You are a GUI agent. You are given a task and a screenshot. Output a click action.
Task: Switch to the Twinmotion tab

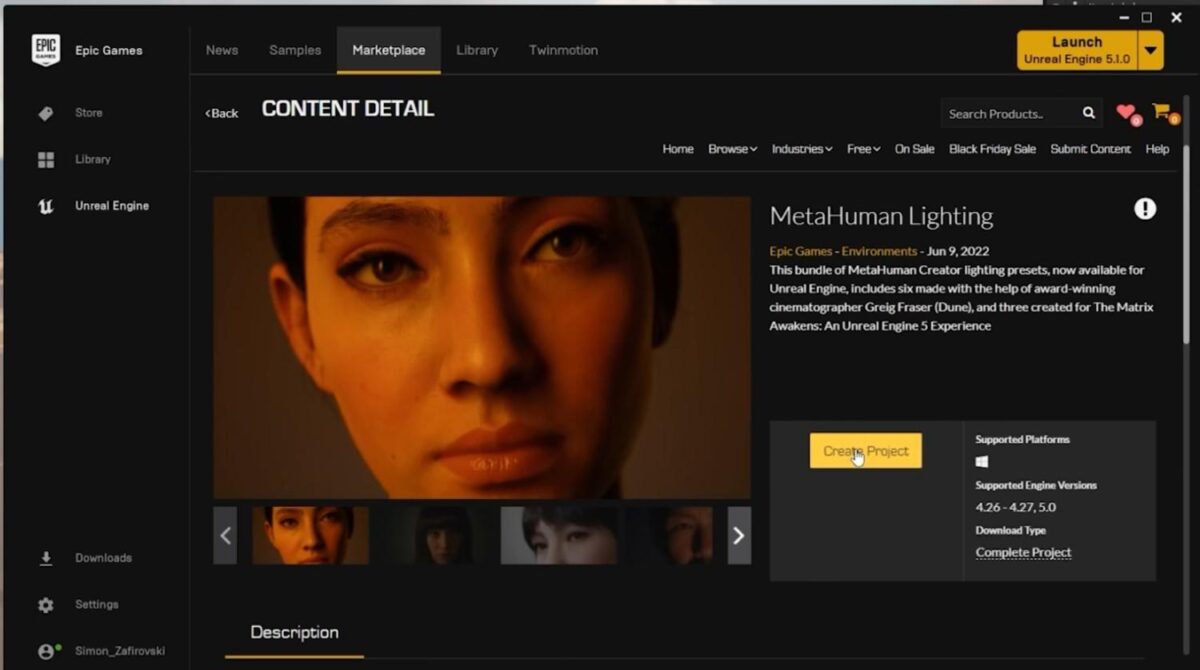[563, 50]
